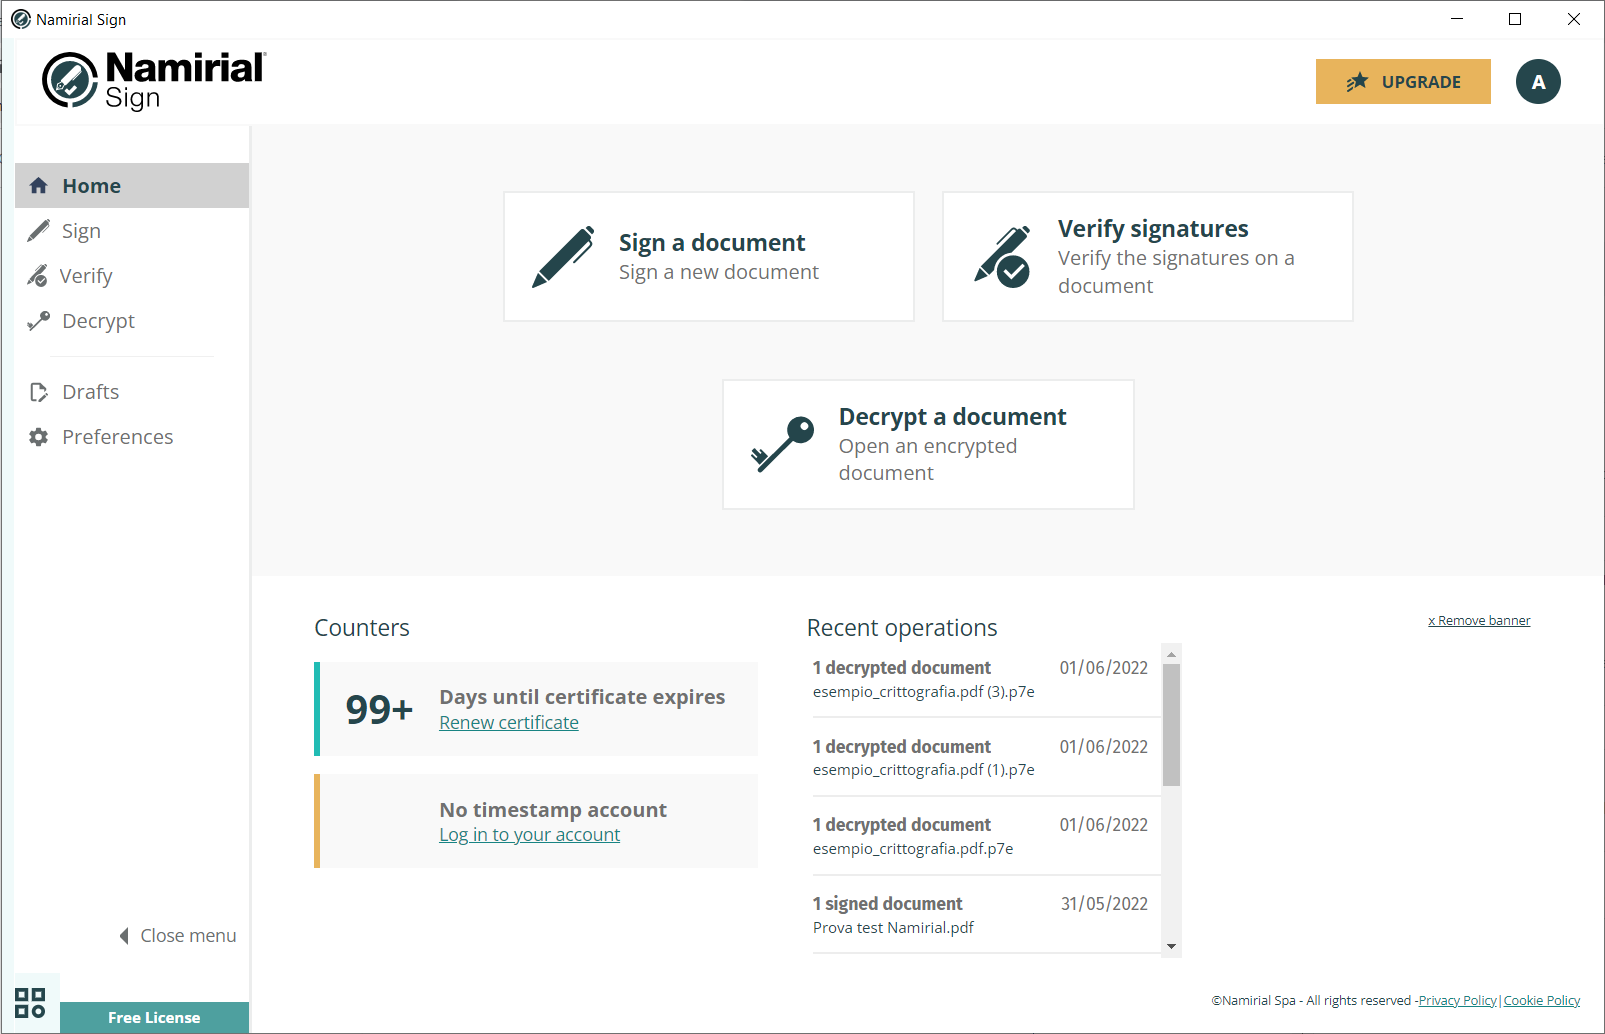Click the QR-style grid icon at bottom left
The image size is (1605, 1034).
30,1003
